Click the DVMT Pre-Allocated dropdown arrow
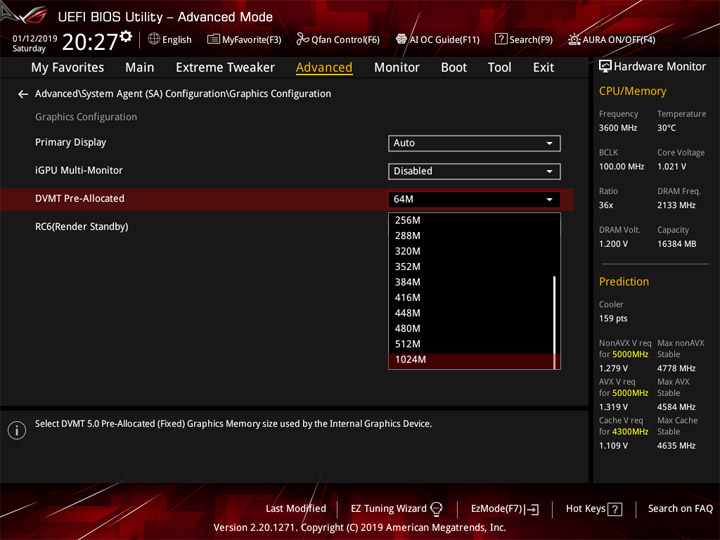 [x=549, y=199]
